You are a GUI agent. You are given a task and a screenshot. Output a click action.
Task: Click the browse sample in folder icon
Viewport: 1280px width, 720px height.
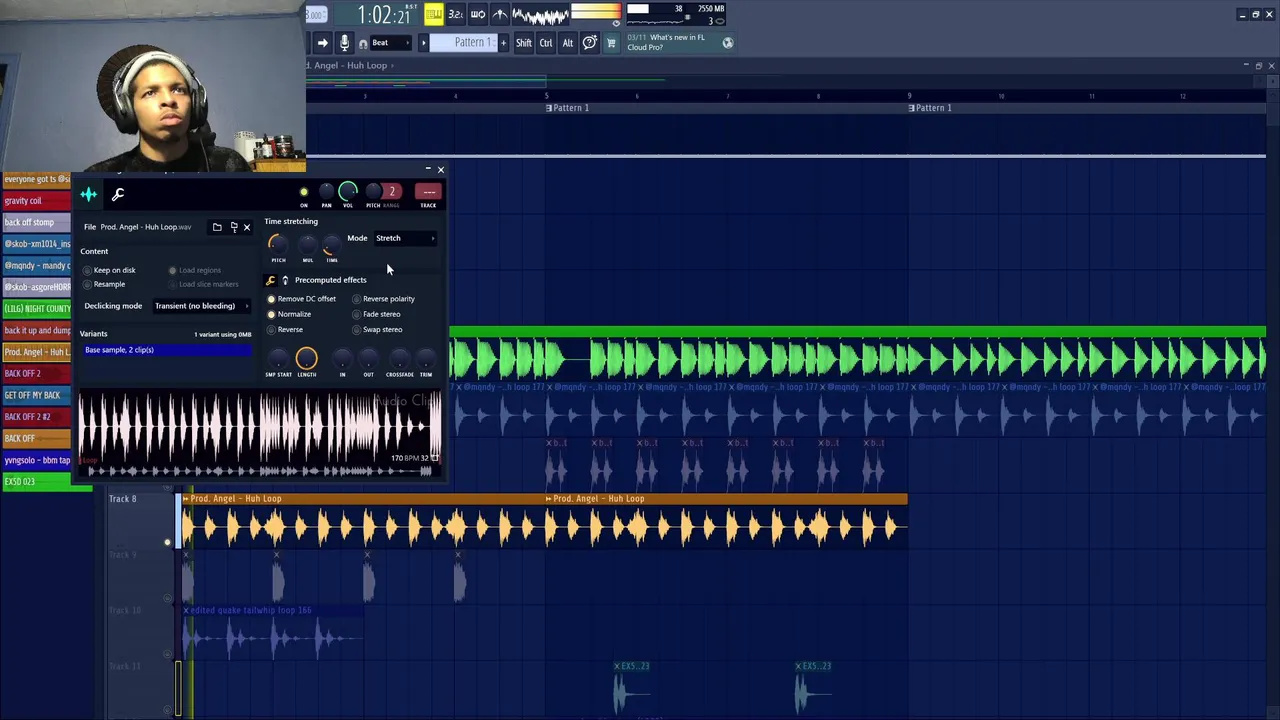(234, 227)
